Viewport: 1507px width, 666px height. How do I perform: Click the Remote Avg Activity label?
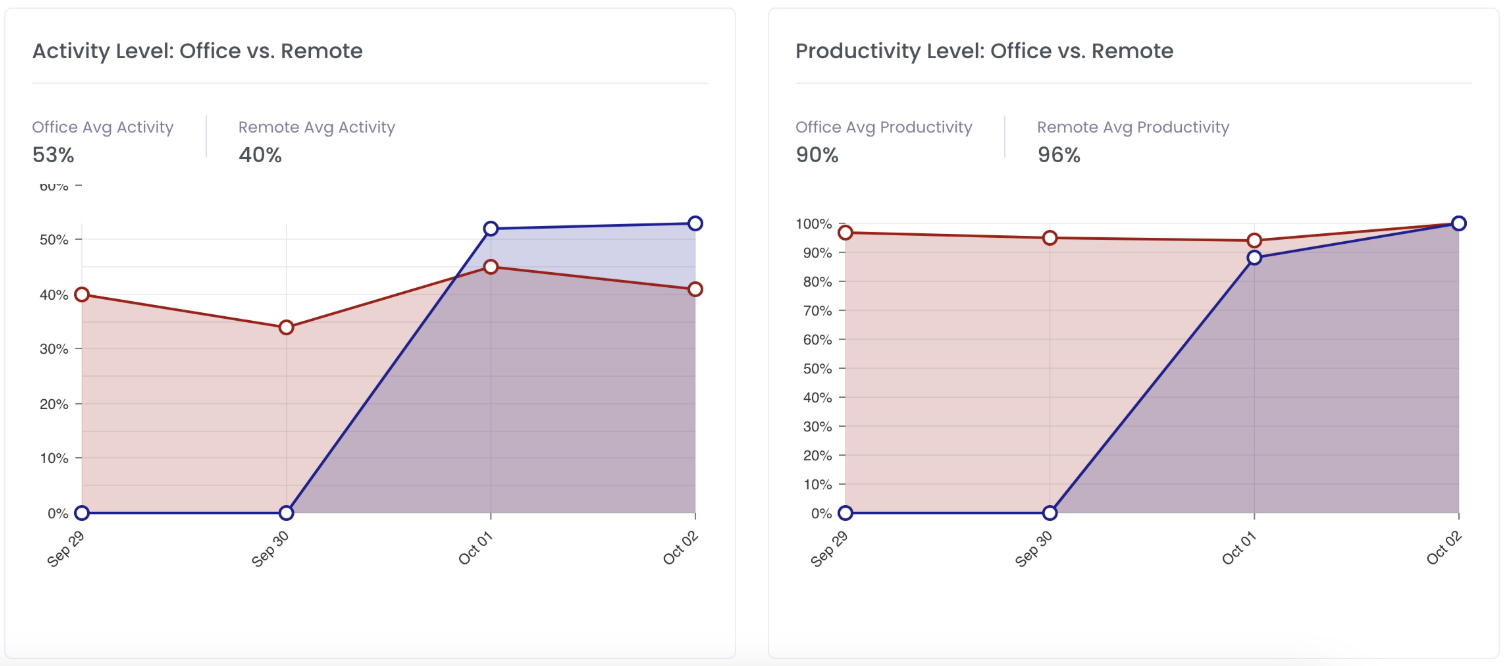317,127
